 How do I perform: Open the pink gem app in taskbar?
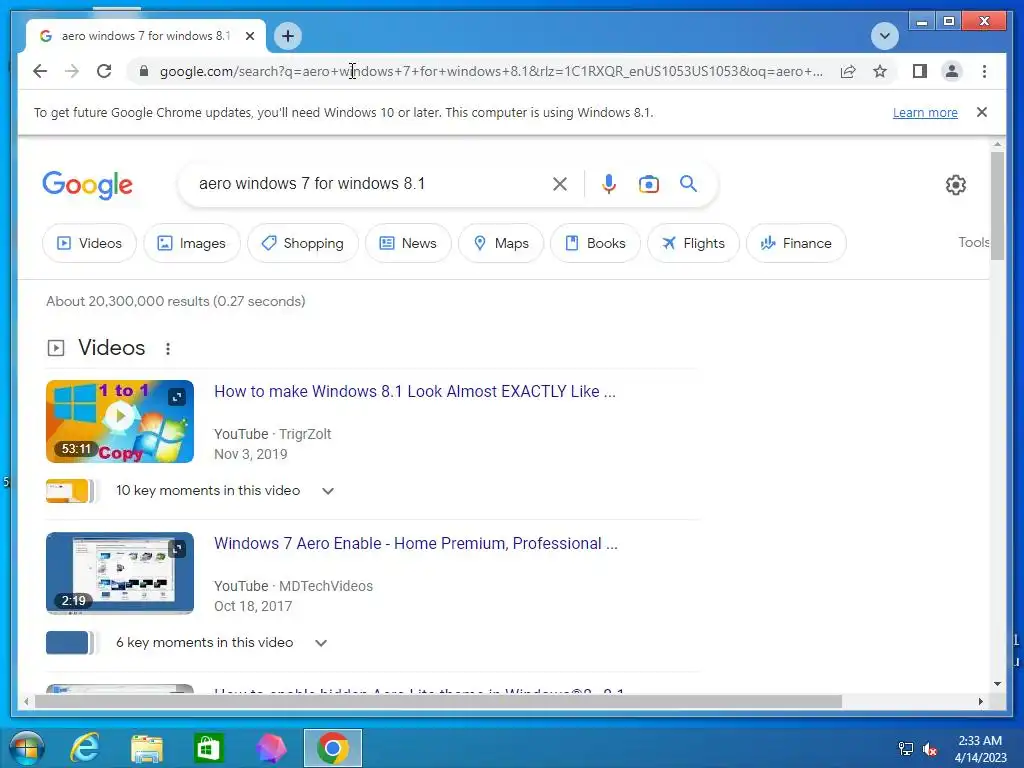click(270, 748)
